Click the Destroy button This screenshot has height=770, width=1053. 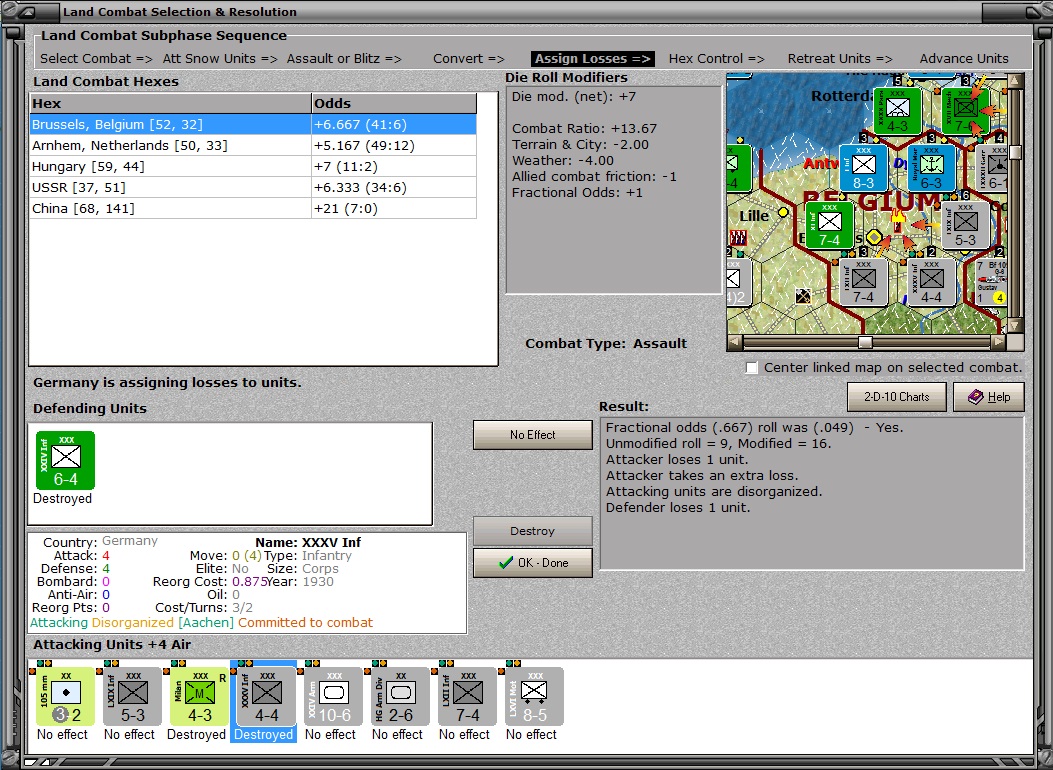tap(533, 531)
